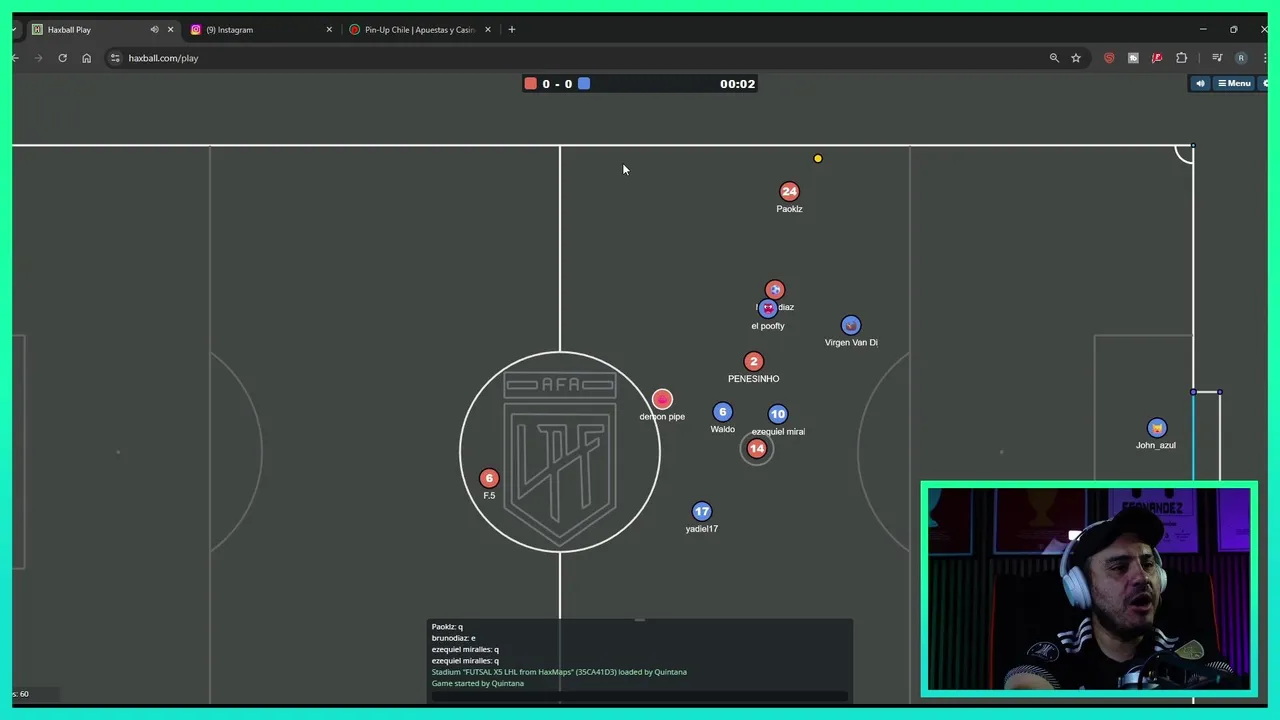This screenshot has height=720, width=1280.
Task: Open the red shield extension
Action: pyautogui.click(x=1109, y=58)
